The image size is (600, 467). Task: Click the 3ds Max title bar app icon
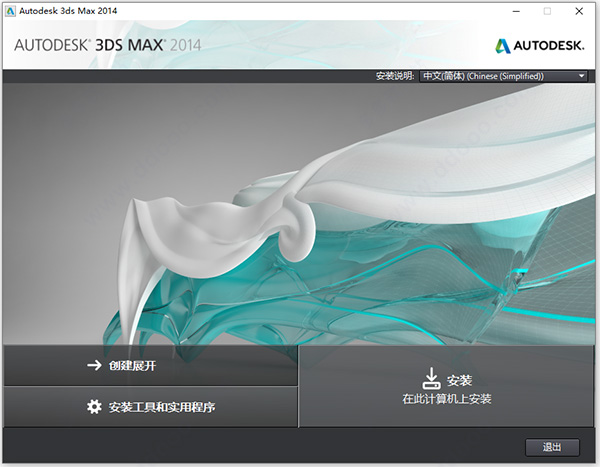coord(10,11)
